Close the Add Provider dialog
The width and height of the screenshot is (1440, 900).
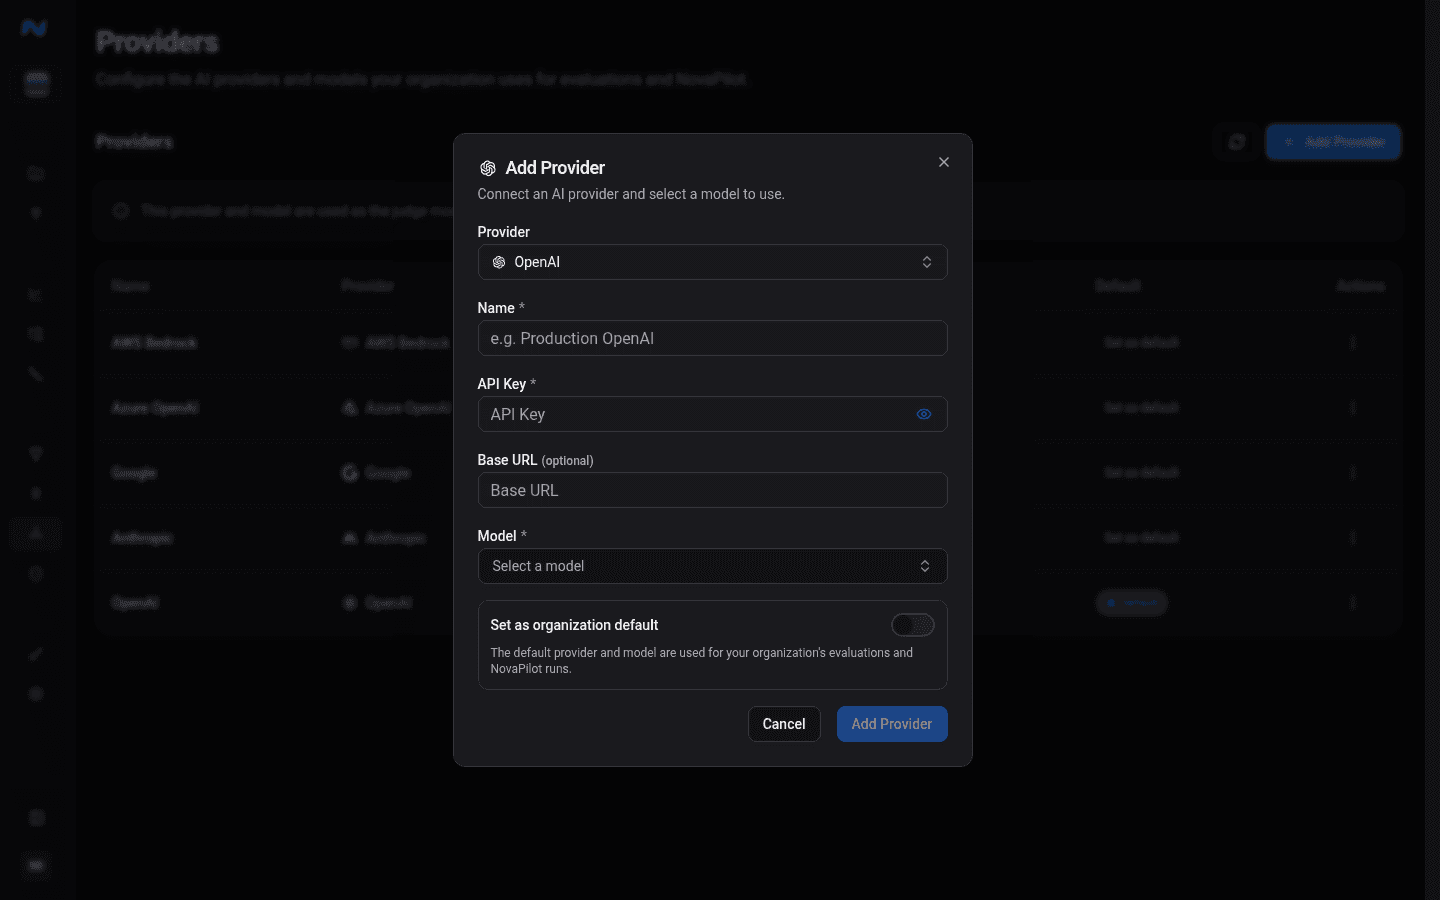coord(943,162)
